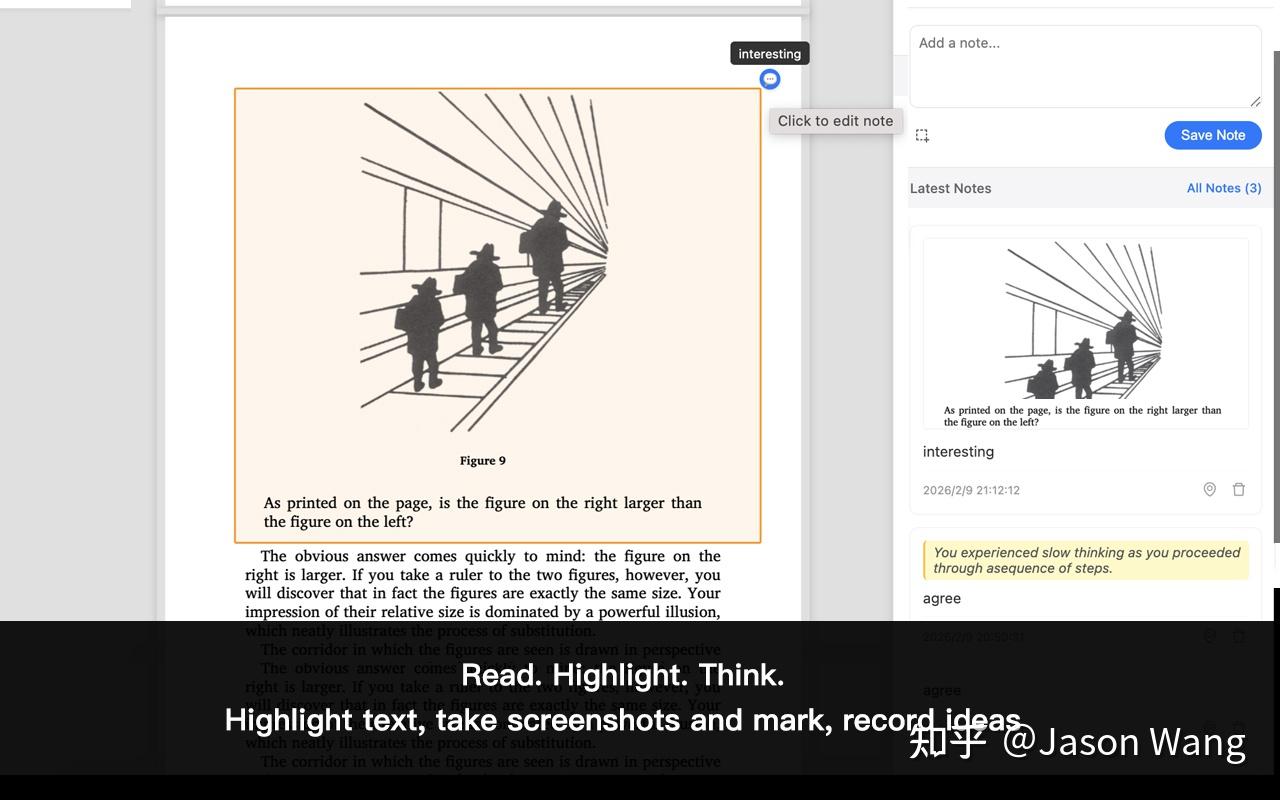
Task: Click the timestamp 2026/2/9 21:12:12
Action: coord(971,490)
